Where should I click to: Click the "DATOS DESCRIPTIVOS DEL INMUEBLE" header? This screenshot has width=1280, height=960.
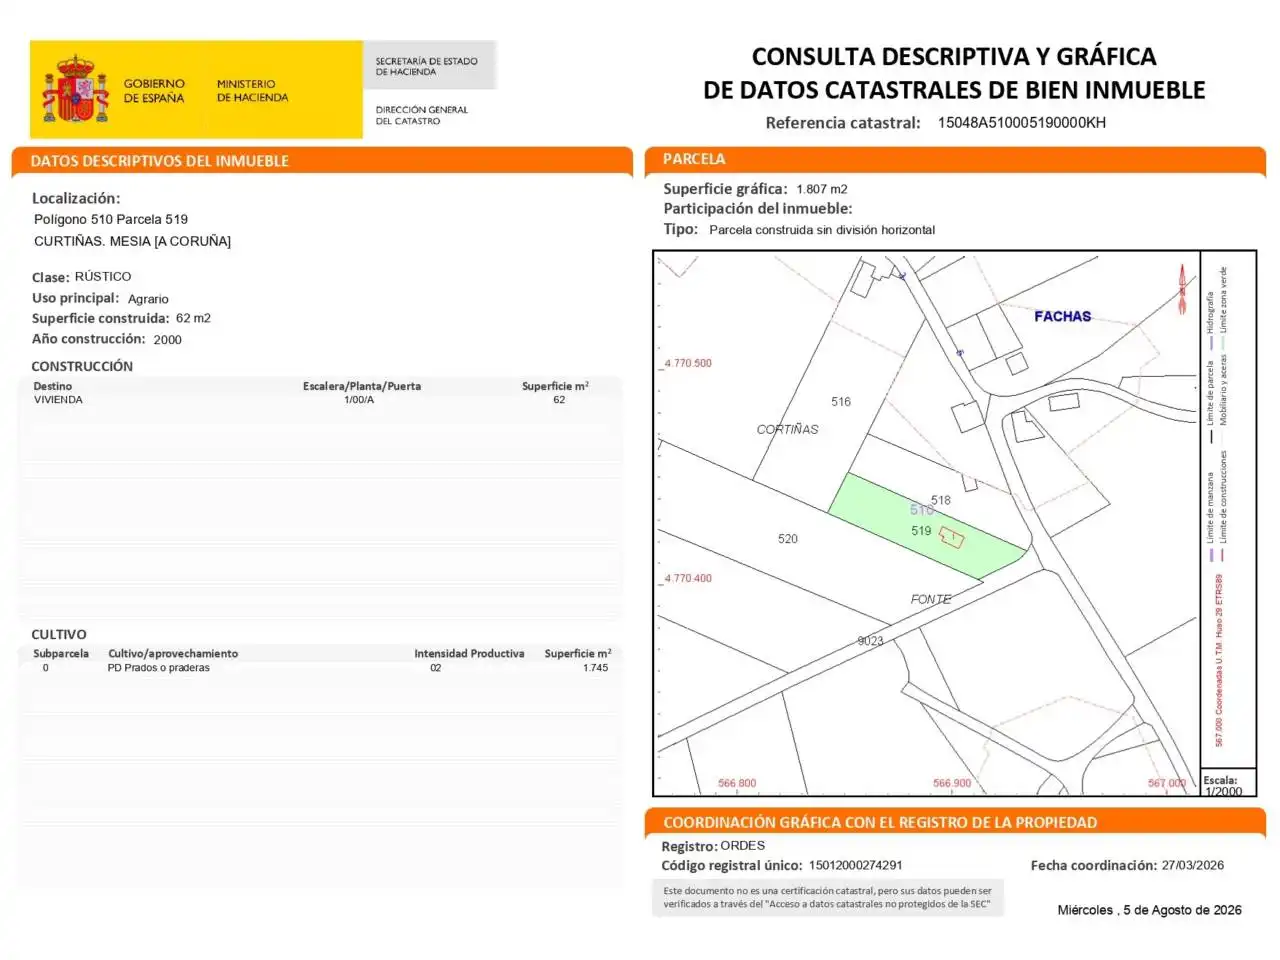[x=159, y=161]
